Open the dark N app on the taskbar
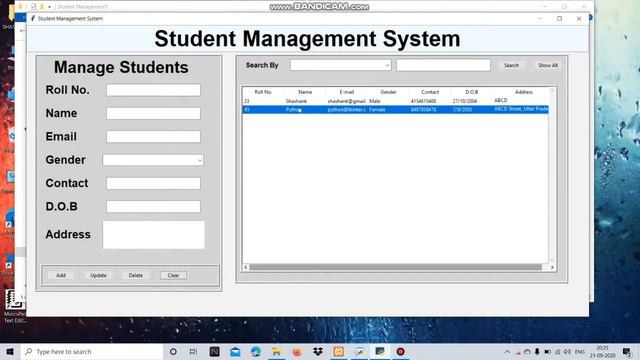This screenshot has height=360, width=640. click(214, 351)
